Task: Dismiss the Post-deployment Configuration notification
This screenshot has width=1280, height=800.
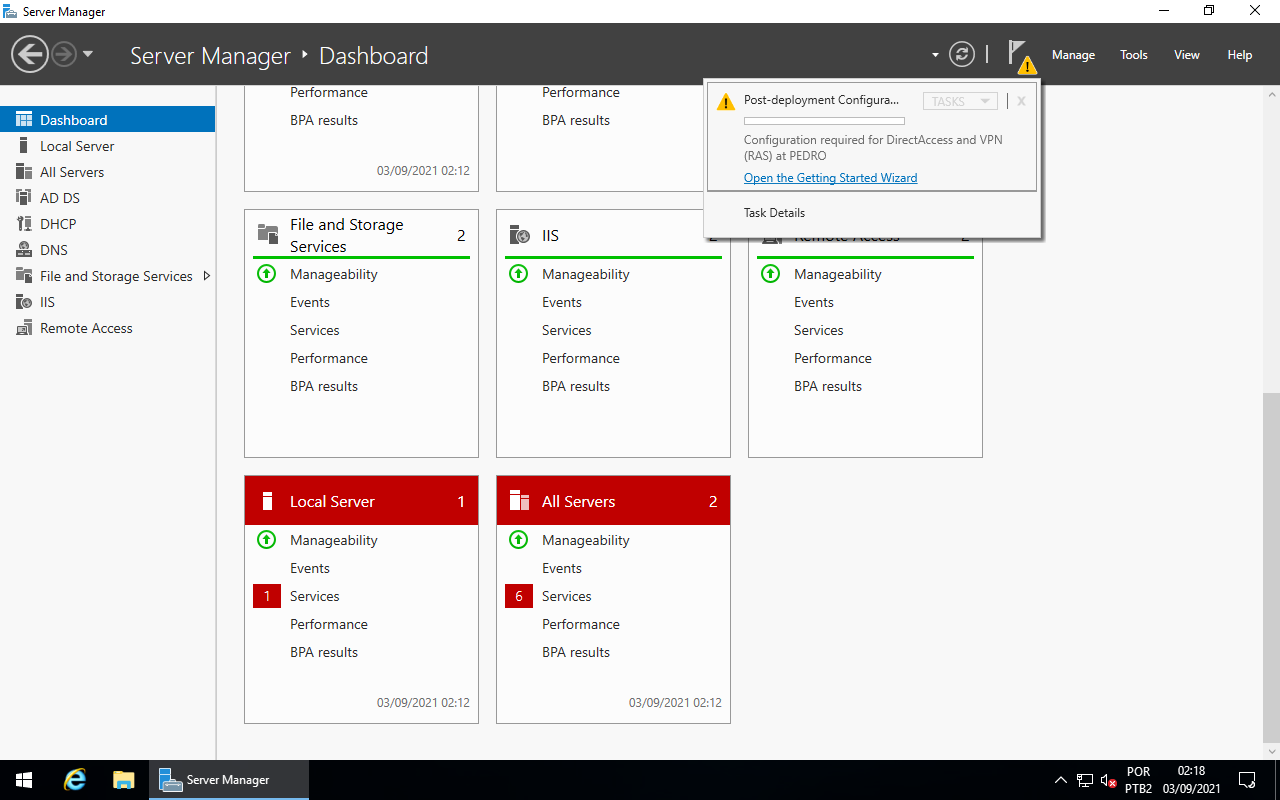Action: (x=1020, y=100)
